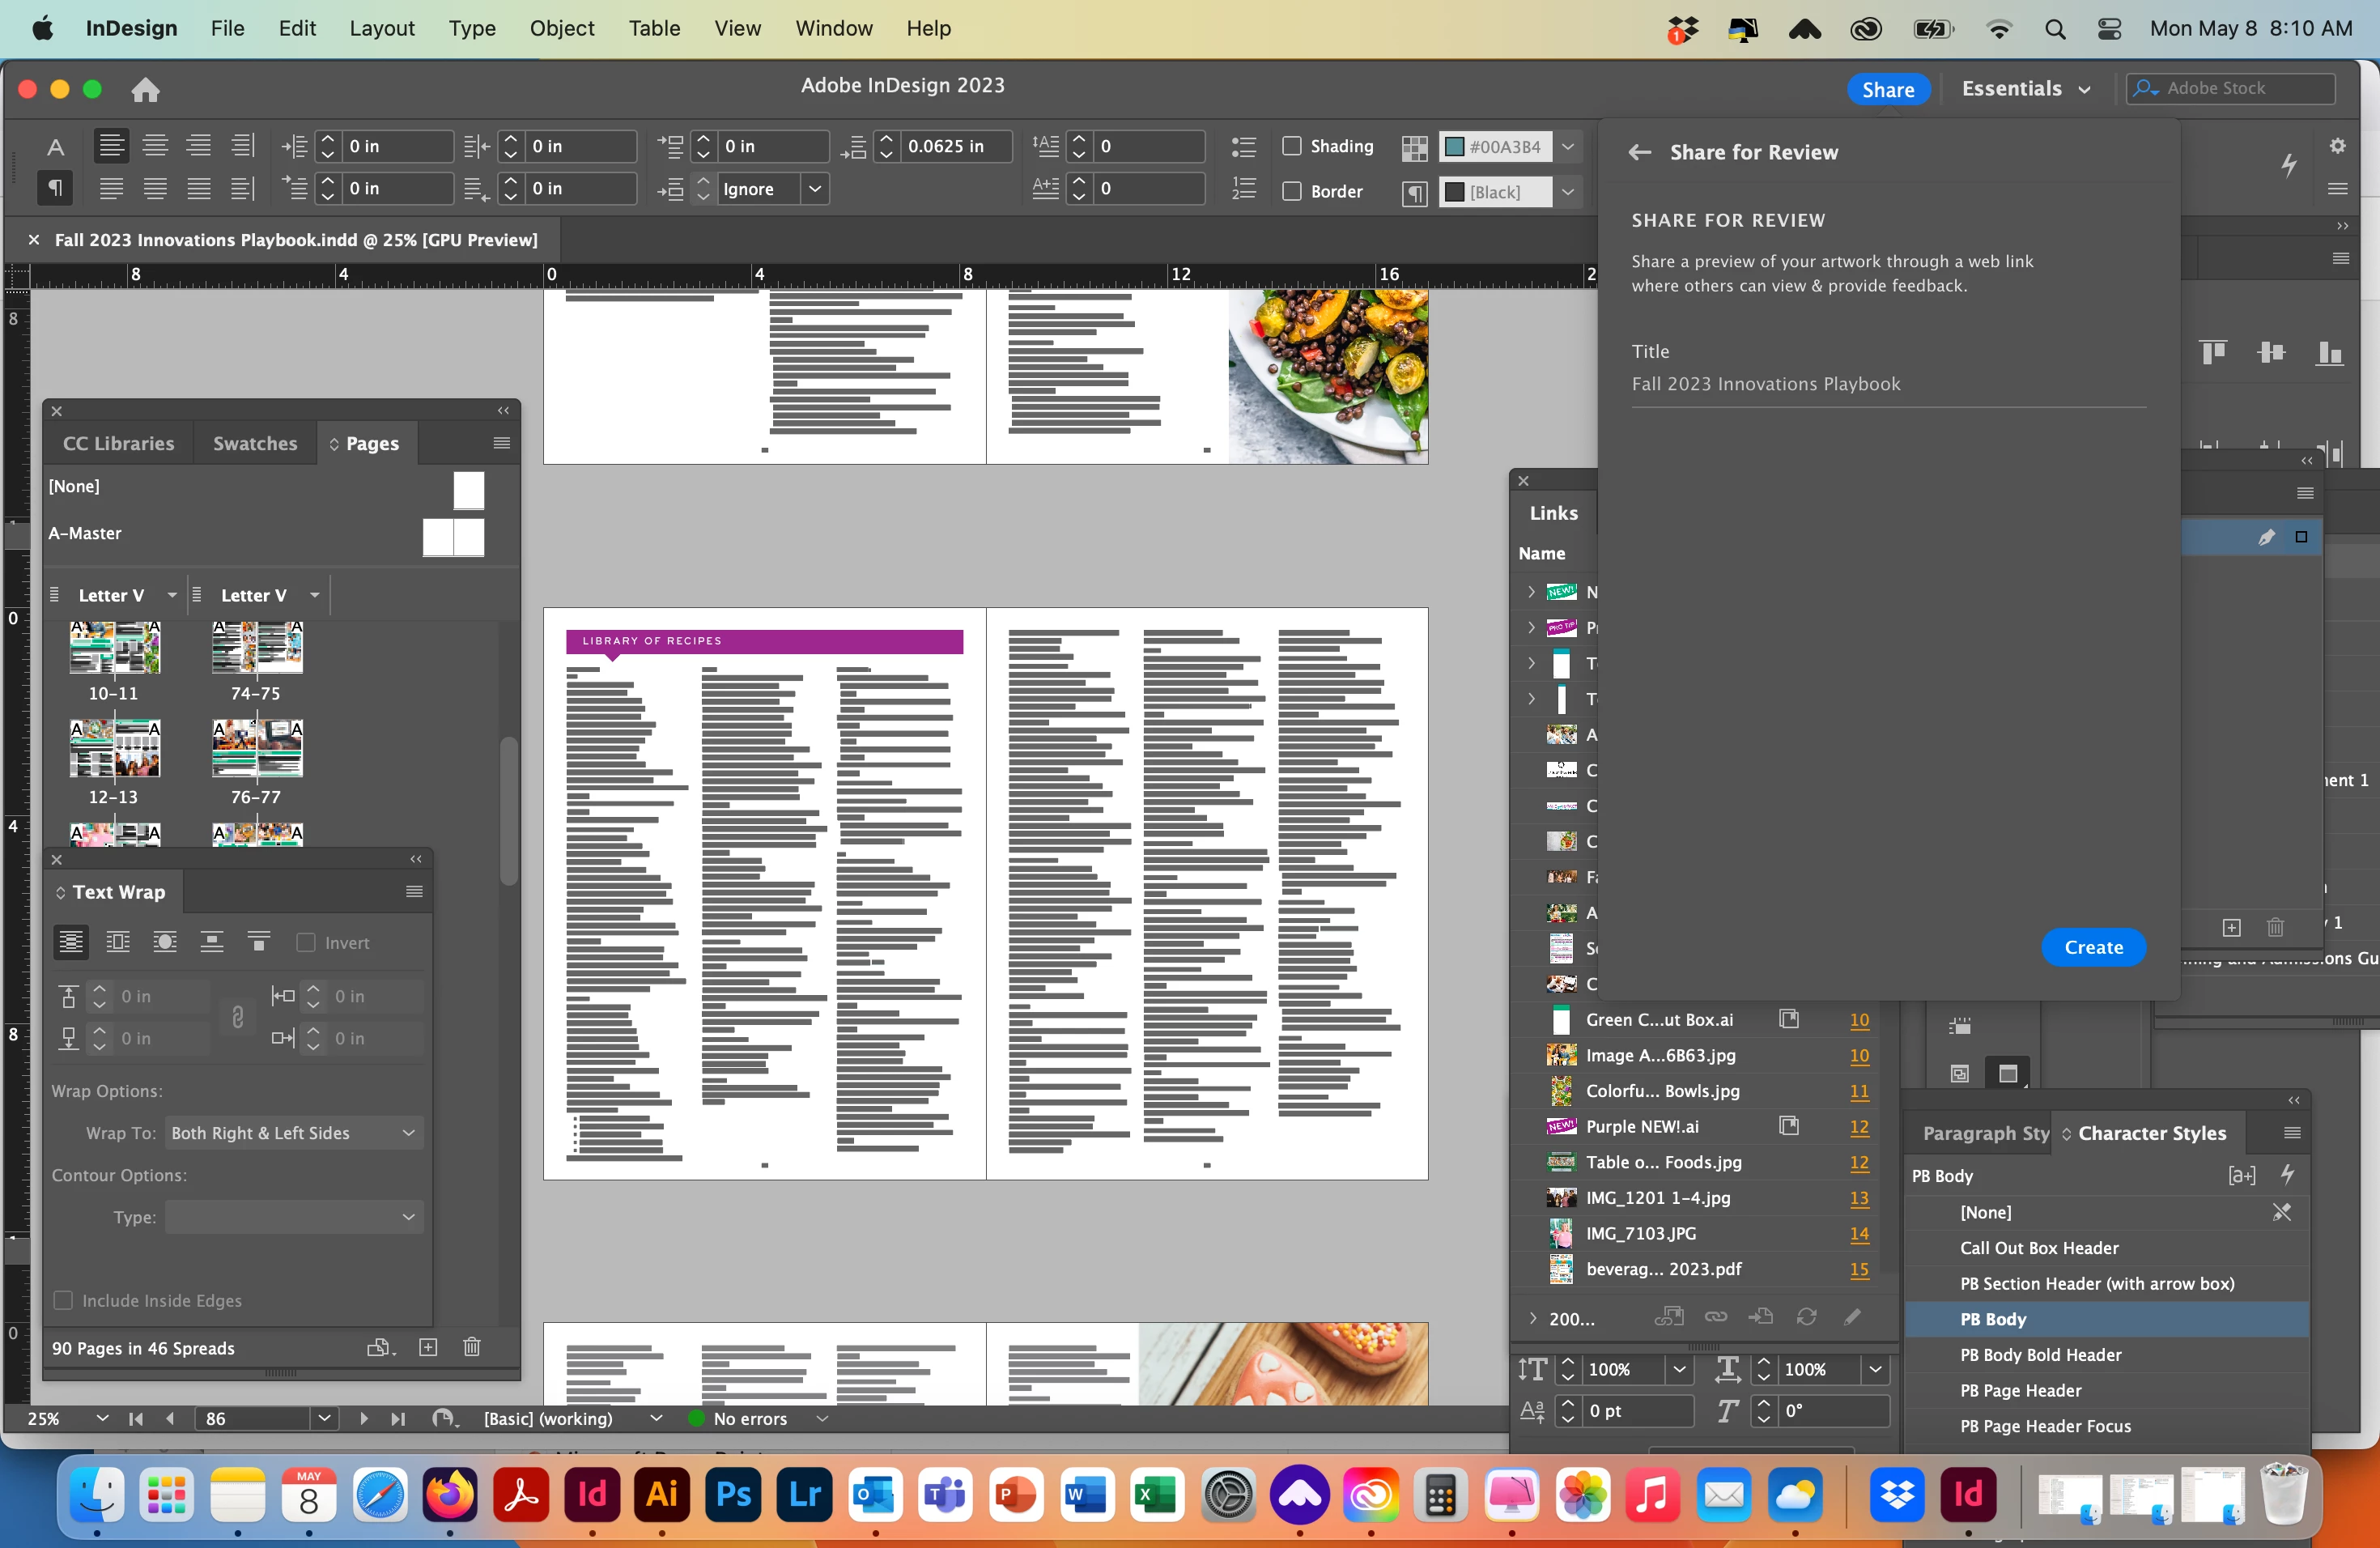Select wrap around bounding box icon
Image resolution: width=2380 pixels, height=1548 pixels.
click(118, 942)
